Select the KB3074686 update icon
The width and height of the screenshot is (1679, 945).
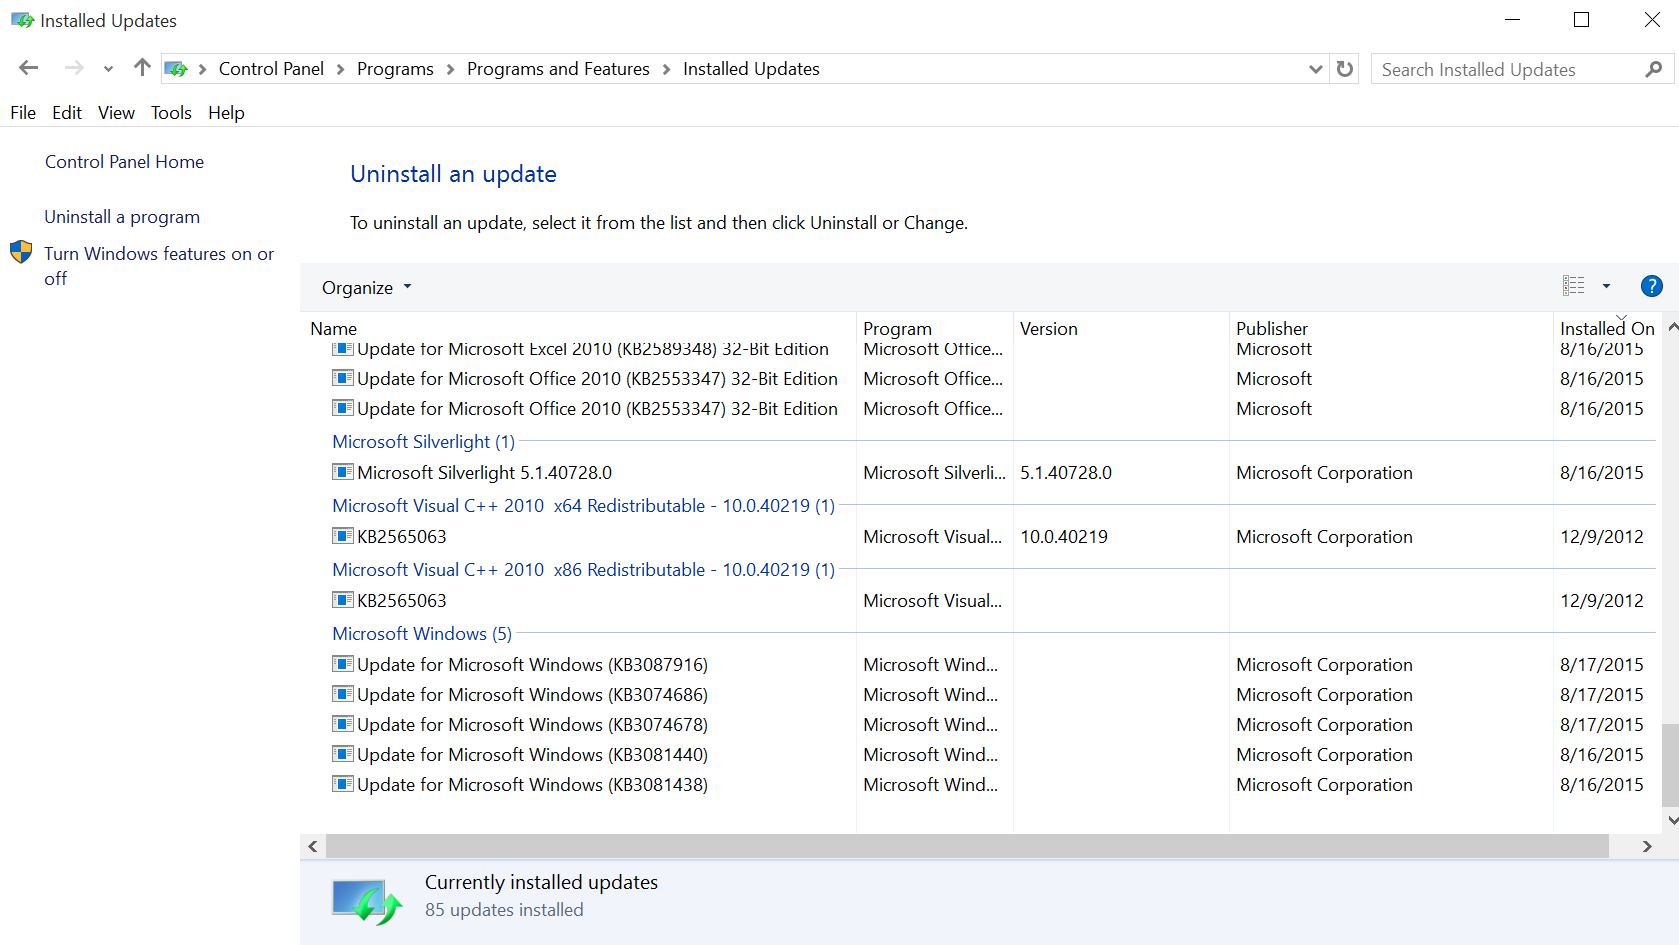343,694
